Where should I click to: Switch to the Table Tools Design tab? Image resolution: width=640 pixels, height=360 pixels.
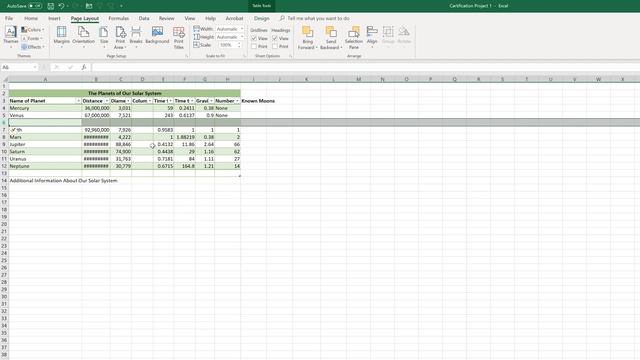(x=262, y=18)
